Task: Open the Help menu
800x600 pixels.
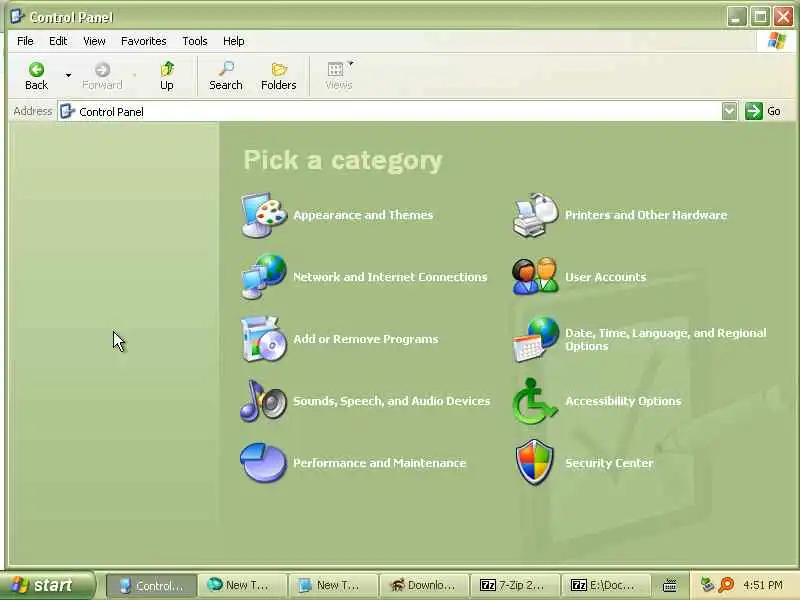Action: [x=234, y=41]
